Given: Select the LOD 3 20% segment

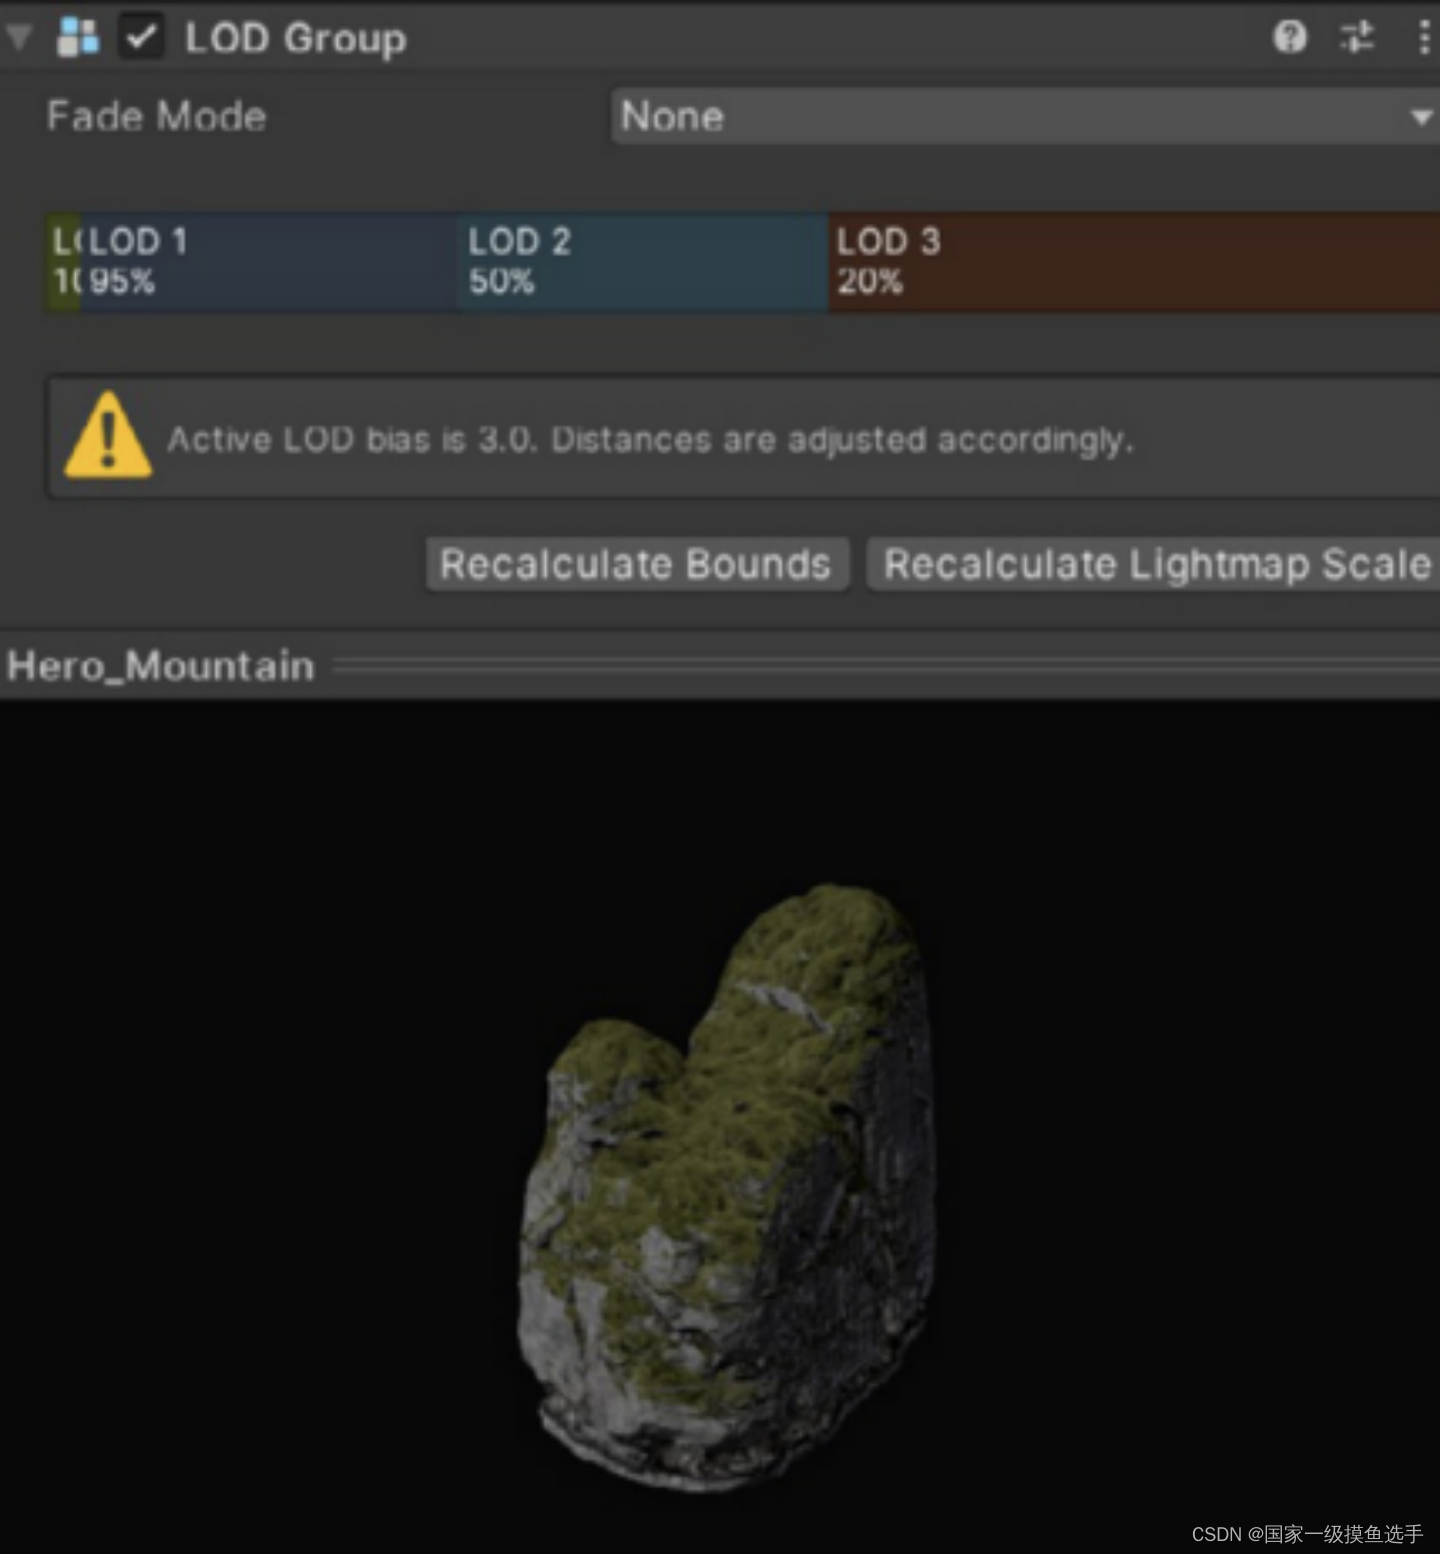Looking at the screenshot, I should pos(1134,262).
